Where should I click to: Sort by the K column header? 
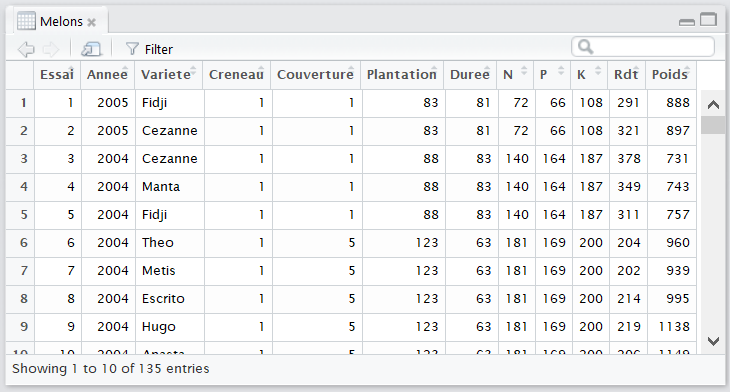pos(589,74)
